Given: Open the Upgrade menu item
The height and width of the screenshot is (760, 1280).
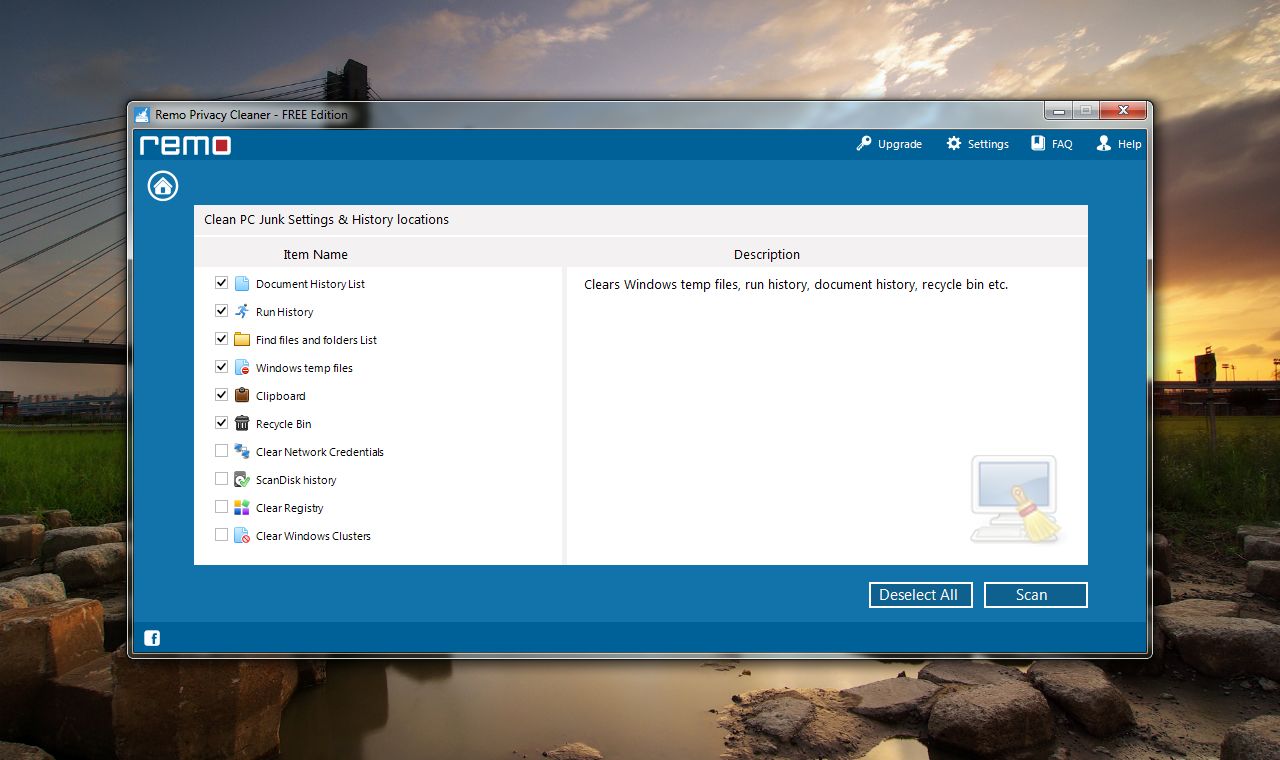Looking at the screenshot, I should 889,144.
